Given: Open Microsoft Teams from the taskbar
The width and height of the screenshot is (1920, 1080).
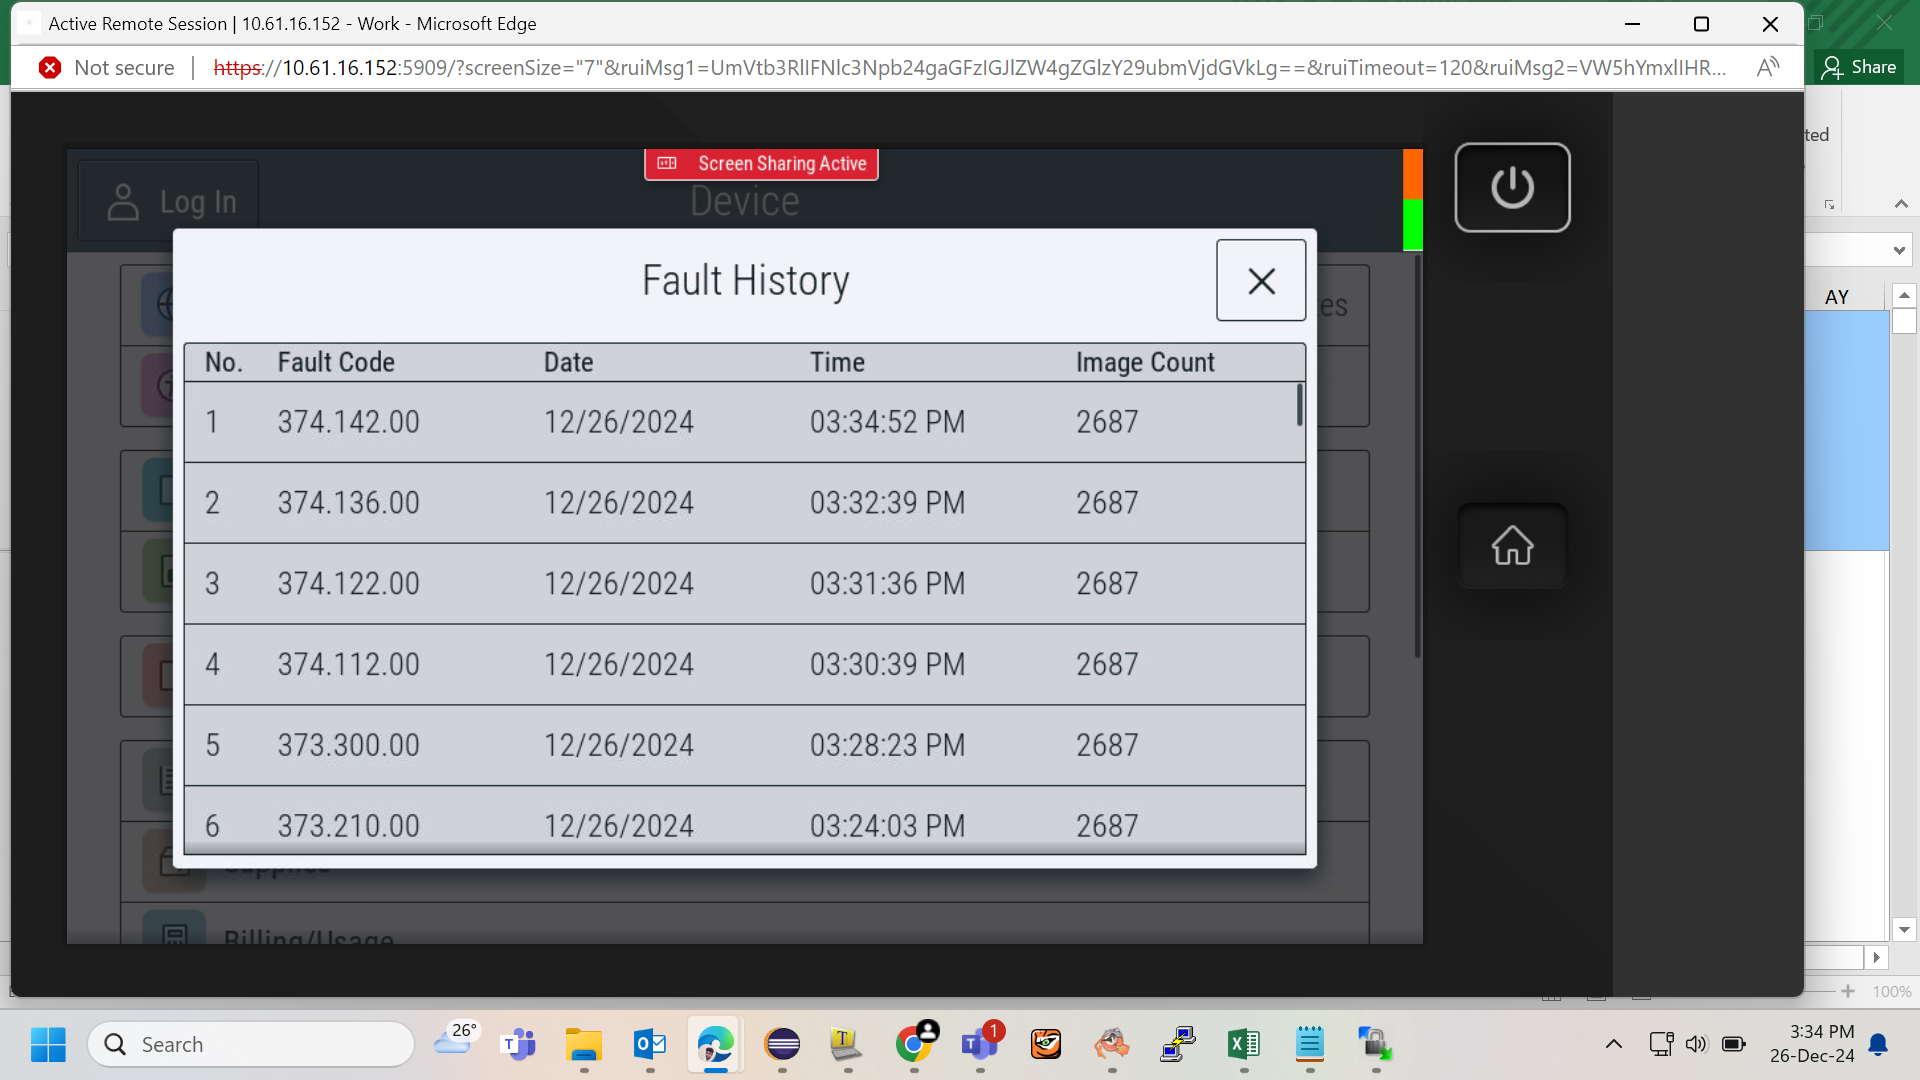Looking at the screenshot, I should pyautogui.click(x=518, y=1045).
